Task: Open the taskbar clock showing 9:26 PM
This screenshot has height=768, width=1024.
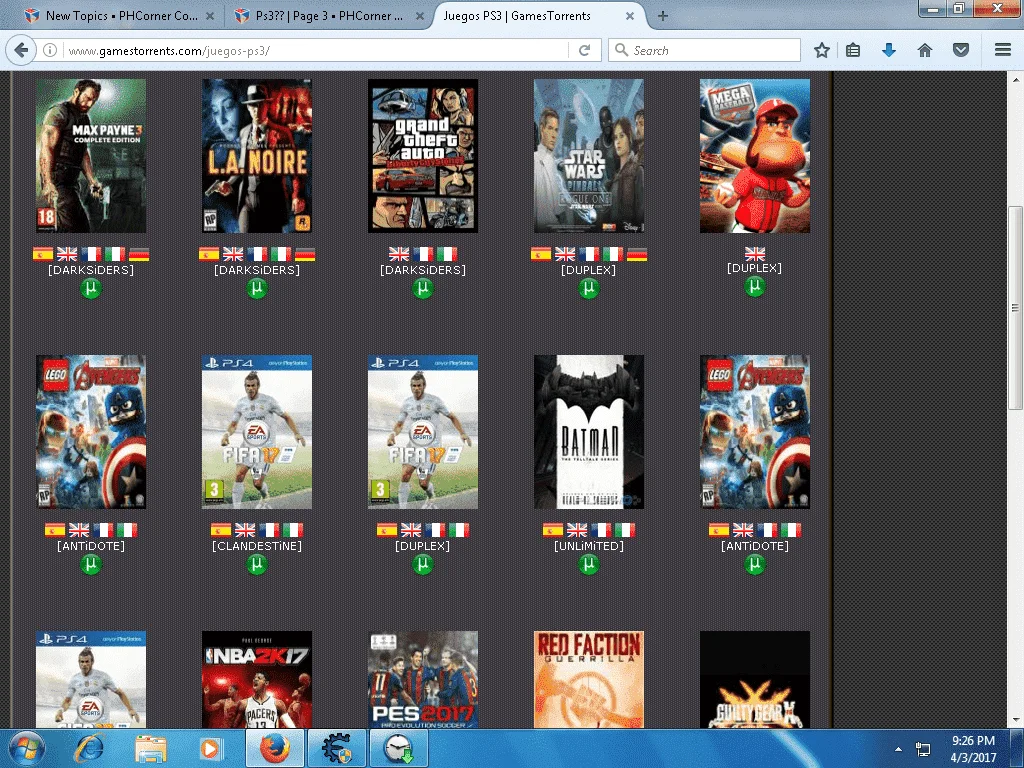Action: (972, 749)
